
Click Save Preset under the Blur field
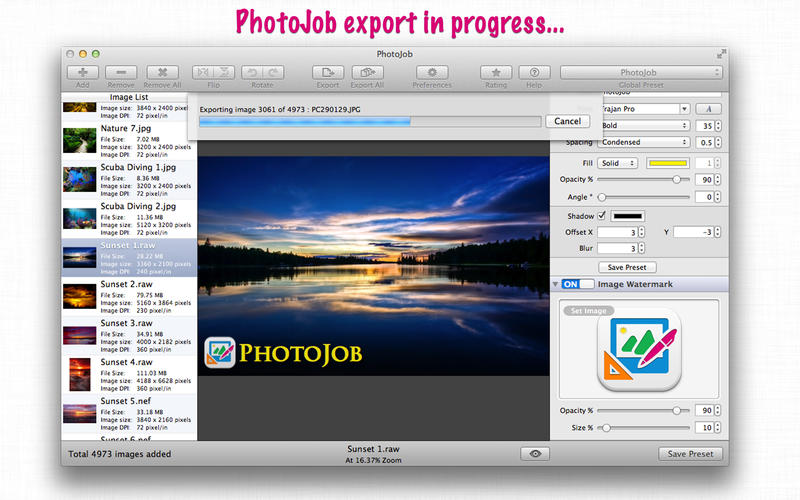tap(627, 267)
